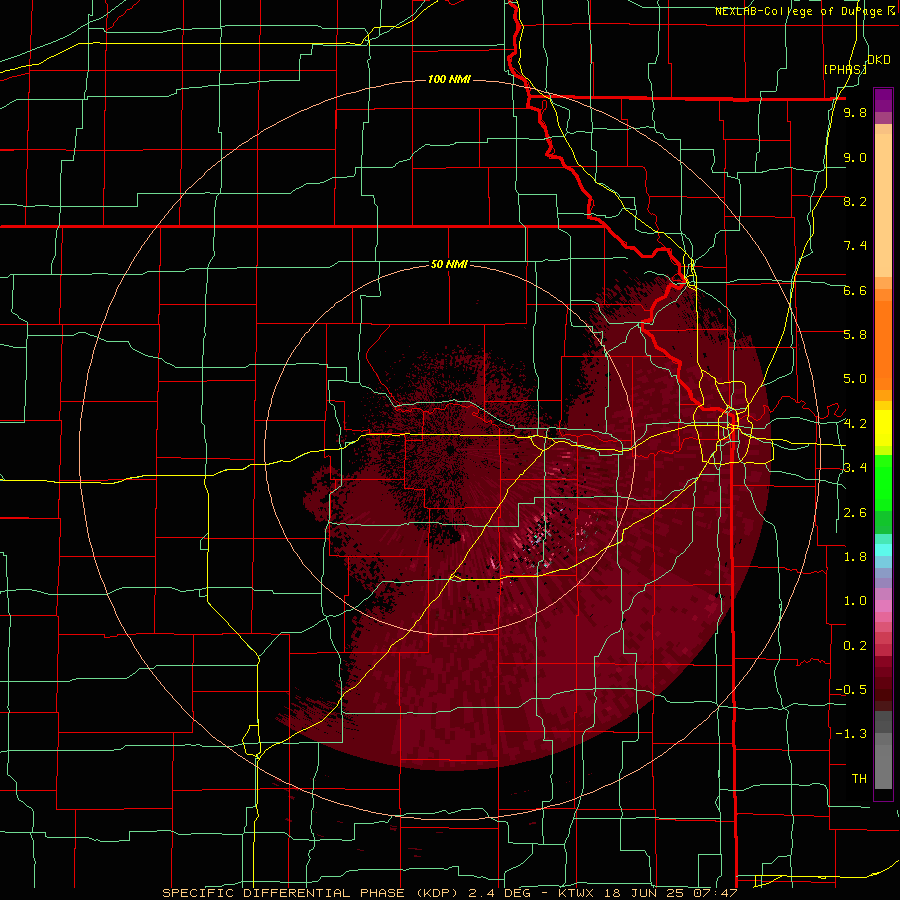900x900 pixels.
Task: Click the TH threshold label on the scale
Action: coord(859,779)
